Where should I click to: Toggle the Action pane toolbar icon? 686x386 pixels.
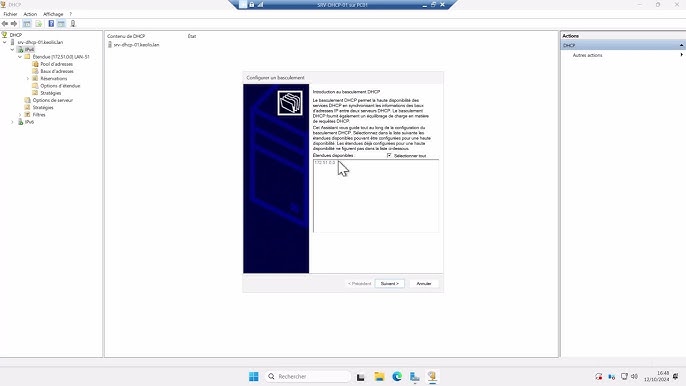(x=61, y=24)
